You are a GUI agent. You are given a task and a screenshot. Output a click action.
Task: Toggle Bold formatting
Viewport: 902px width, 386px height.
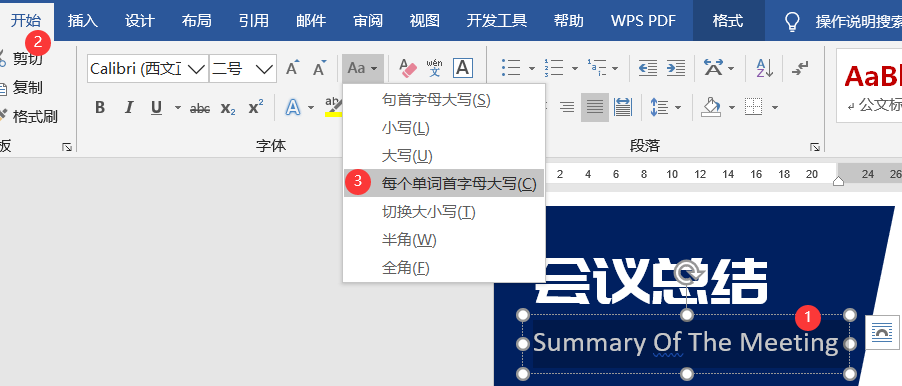click(100, 108)
